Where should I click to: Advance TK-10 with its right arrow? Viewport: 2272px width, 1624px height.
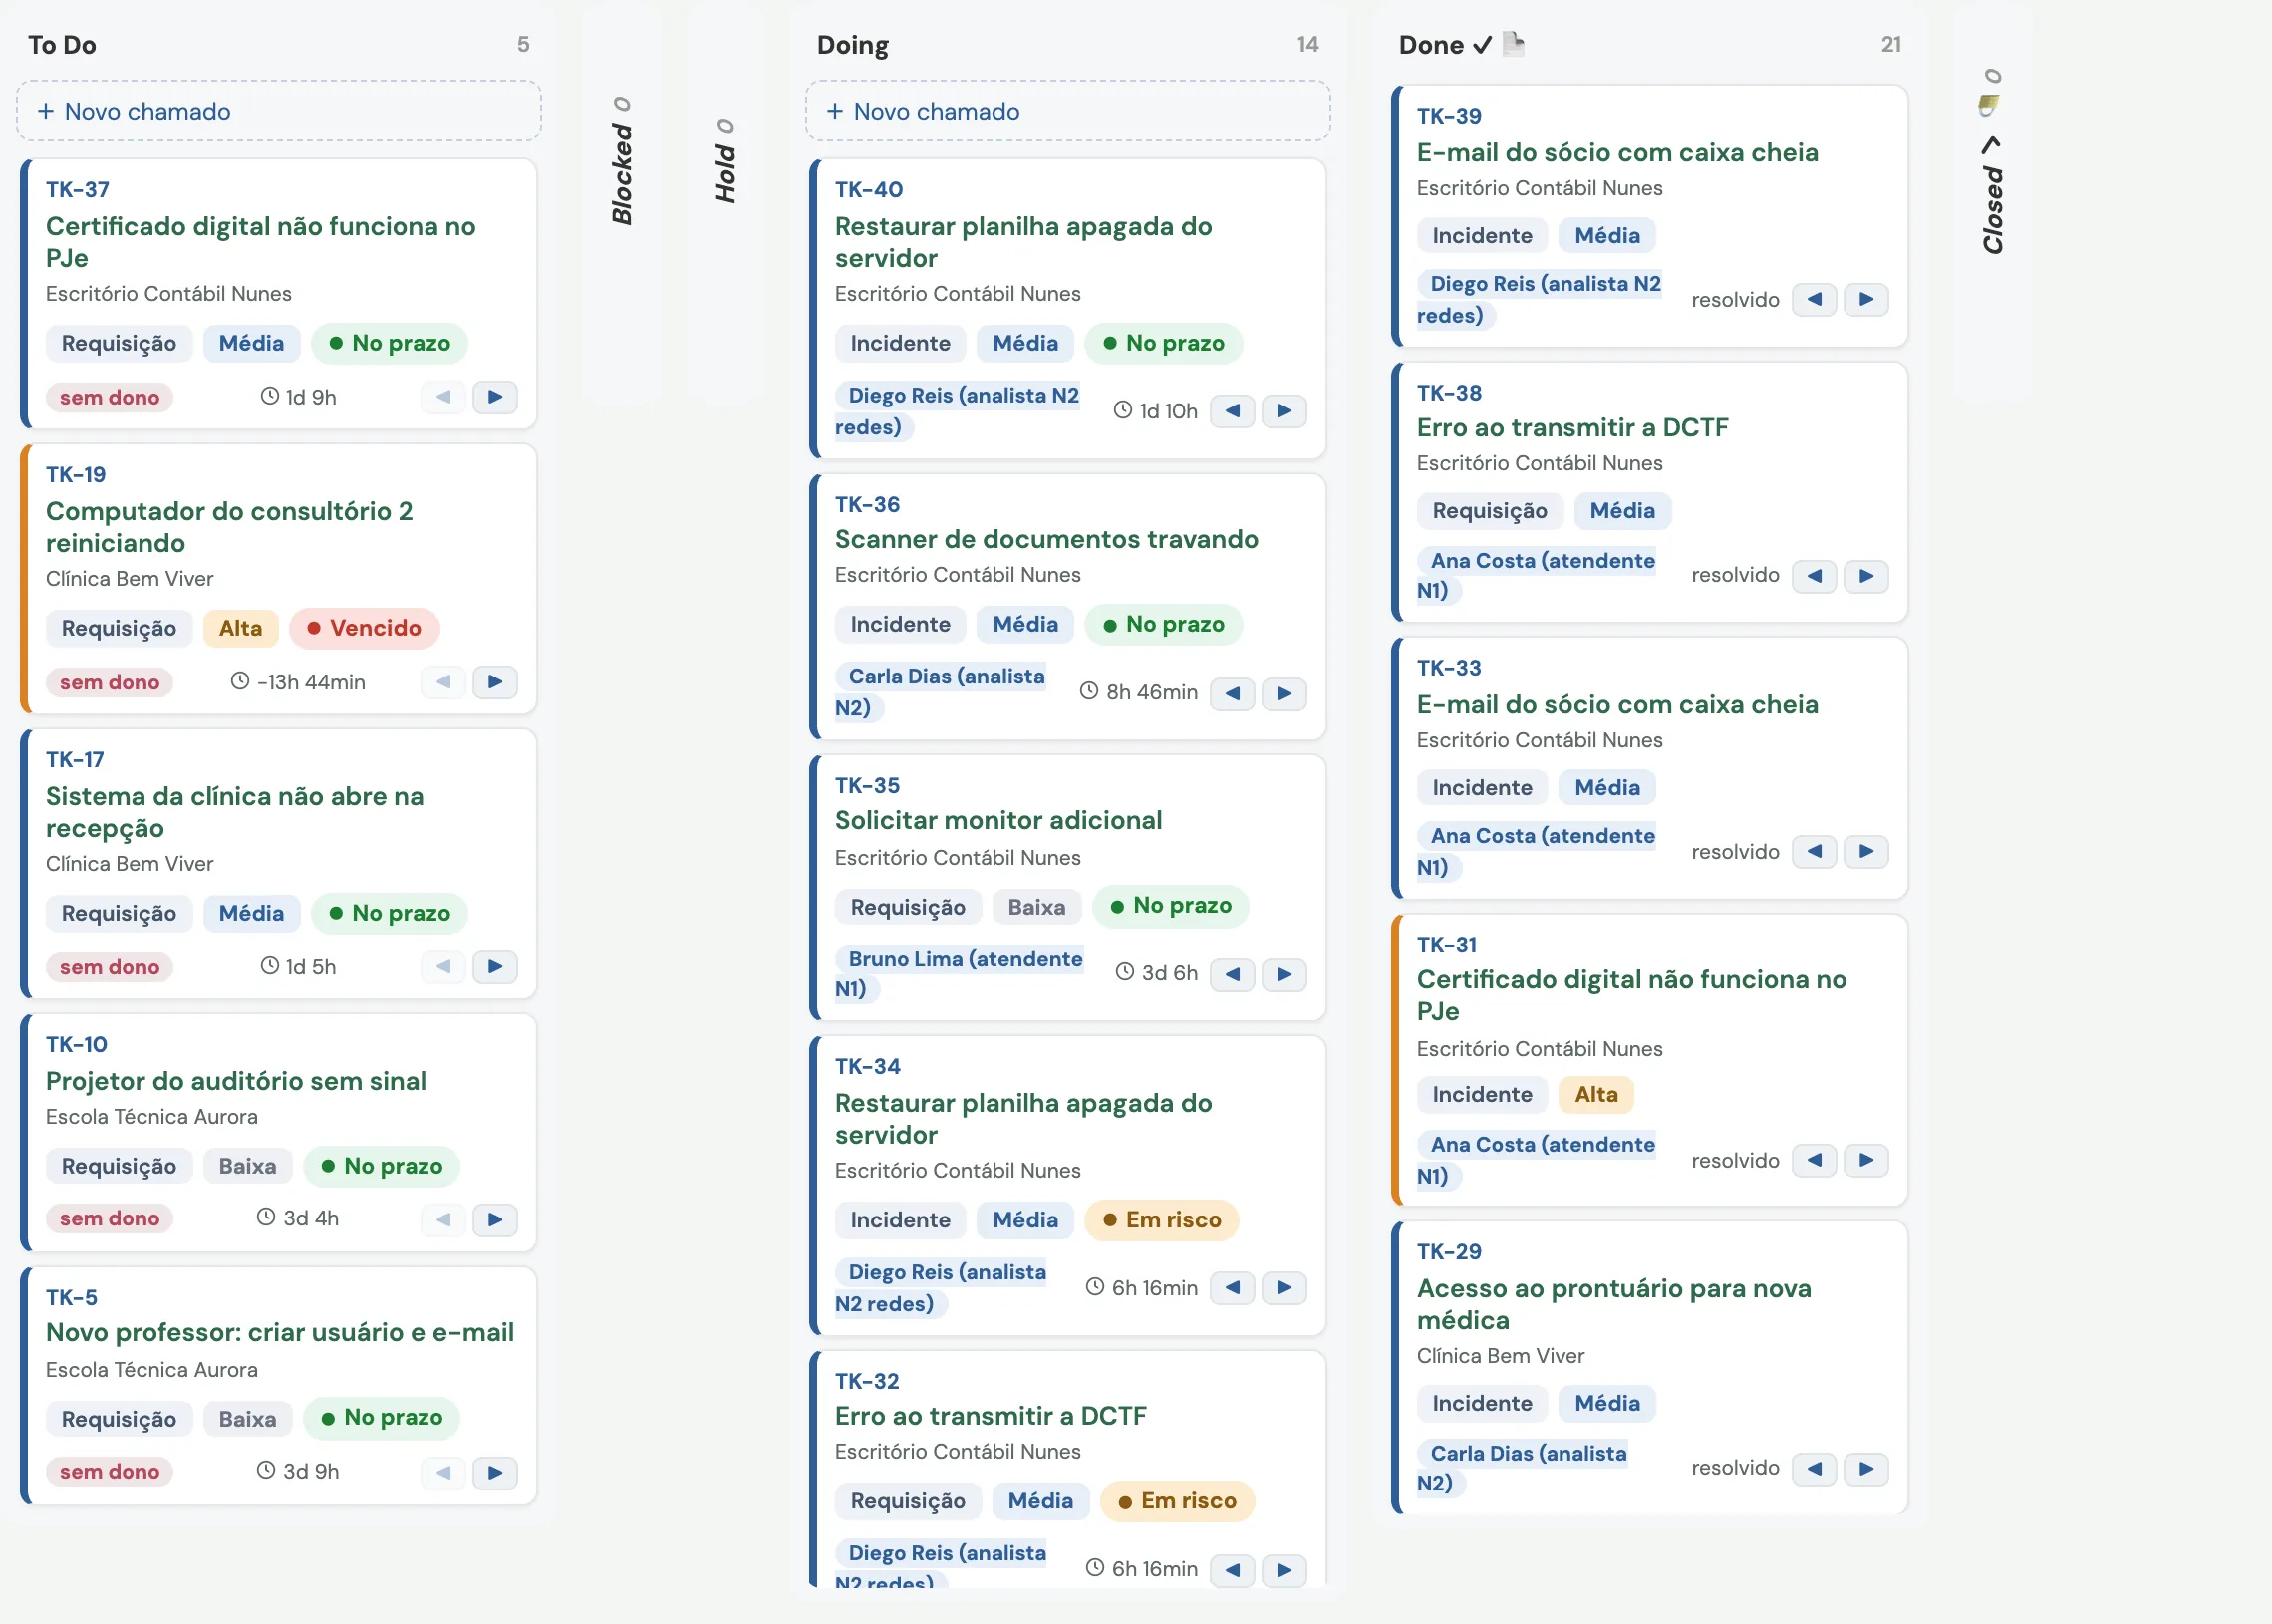[x=495, y=1219]
